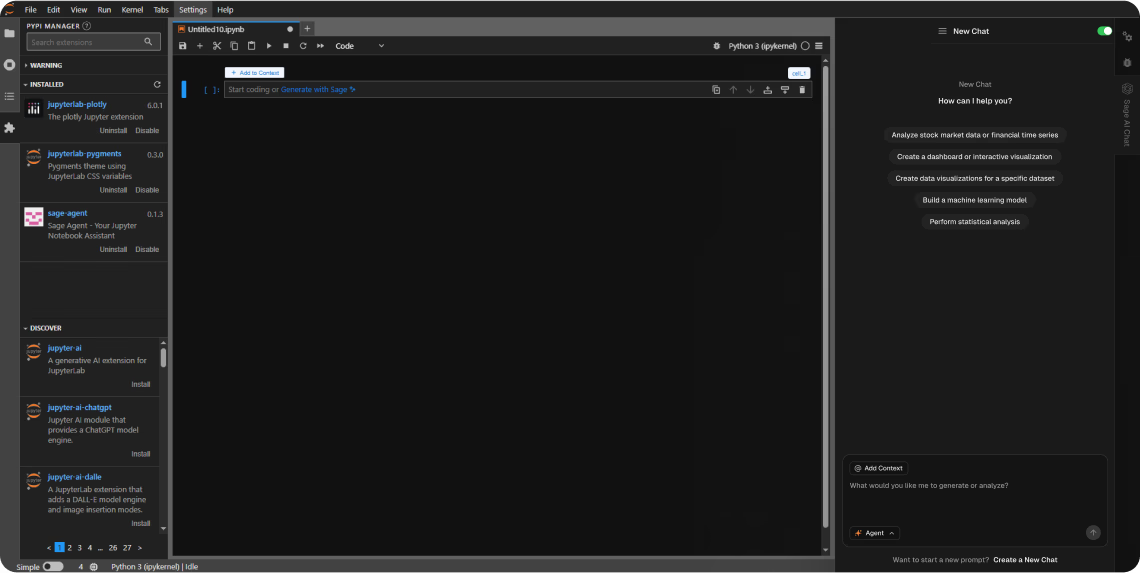The height and width of the screenshot is (573, 1140).
Task: Open the cell type Code dropdown
Action: pyautogui.click(x=359, y=46)
